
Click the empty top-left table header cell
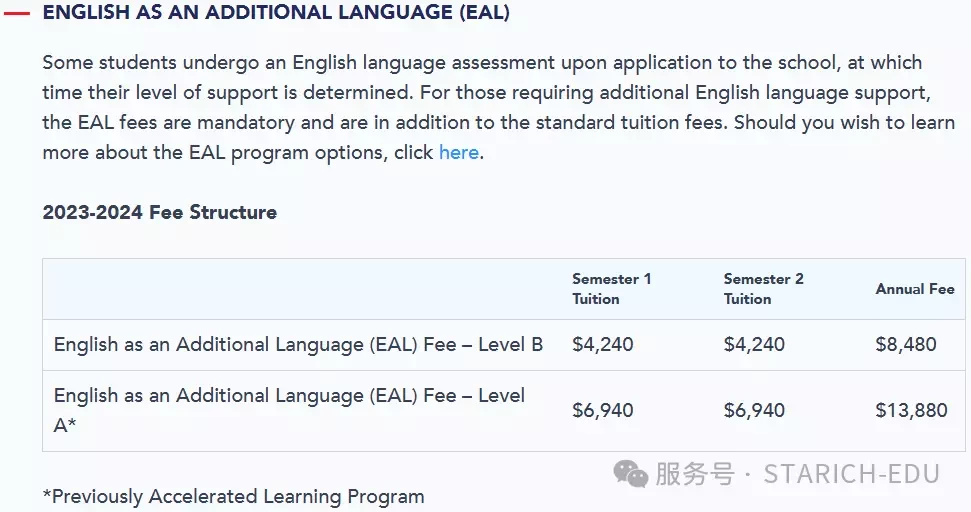click(x=302, y=289)
